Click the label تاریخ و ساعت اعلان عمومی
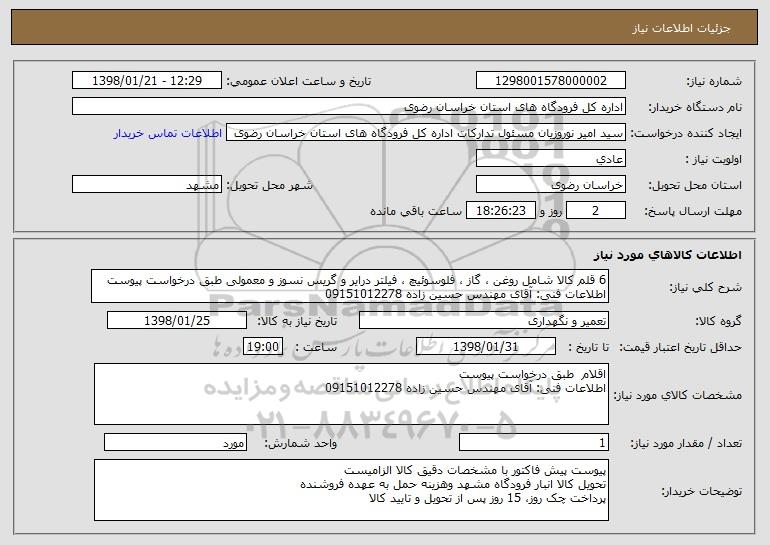 tap(299, 82)
